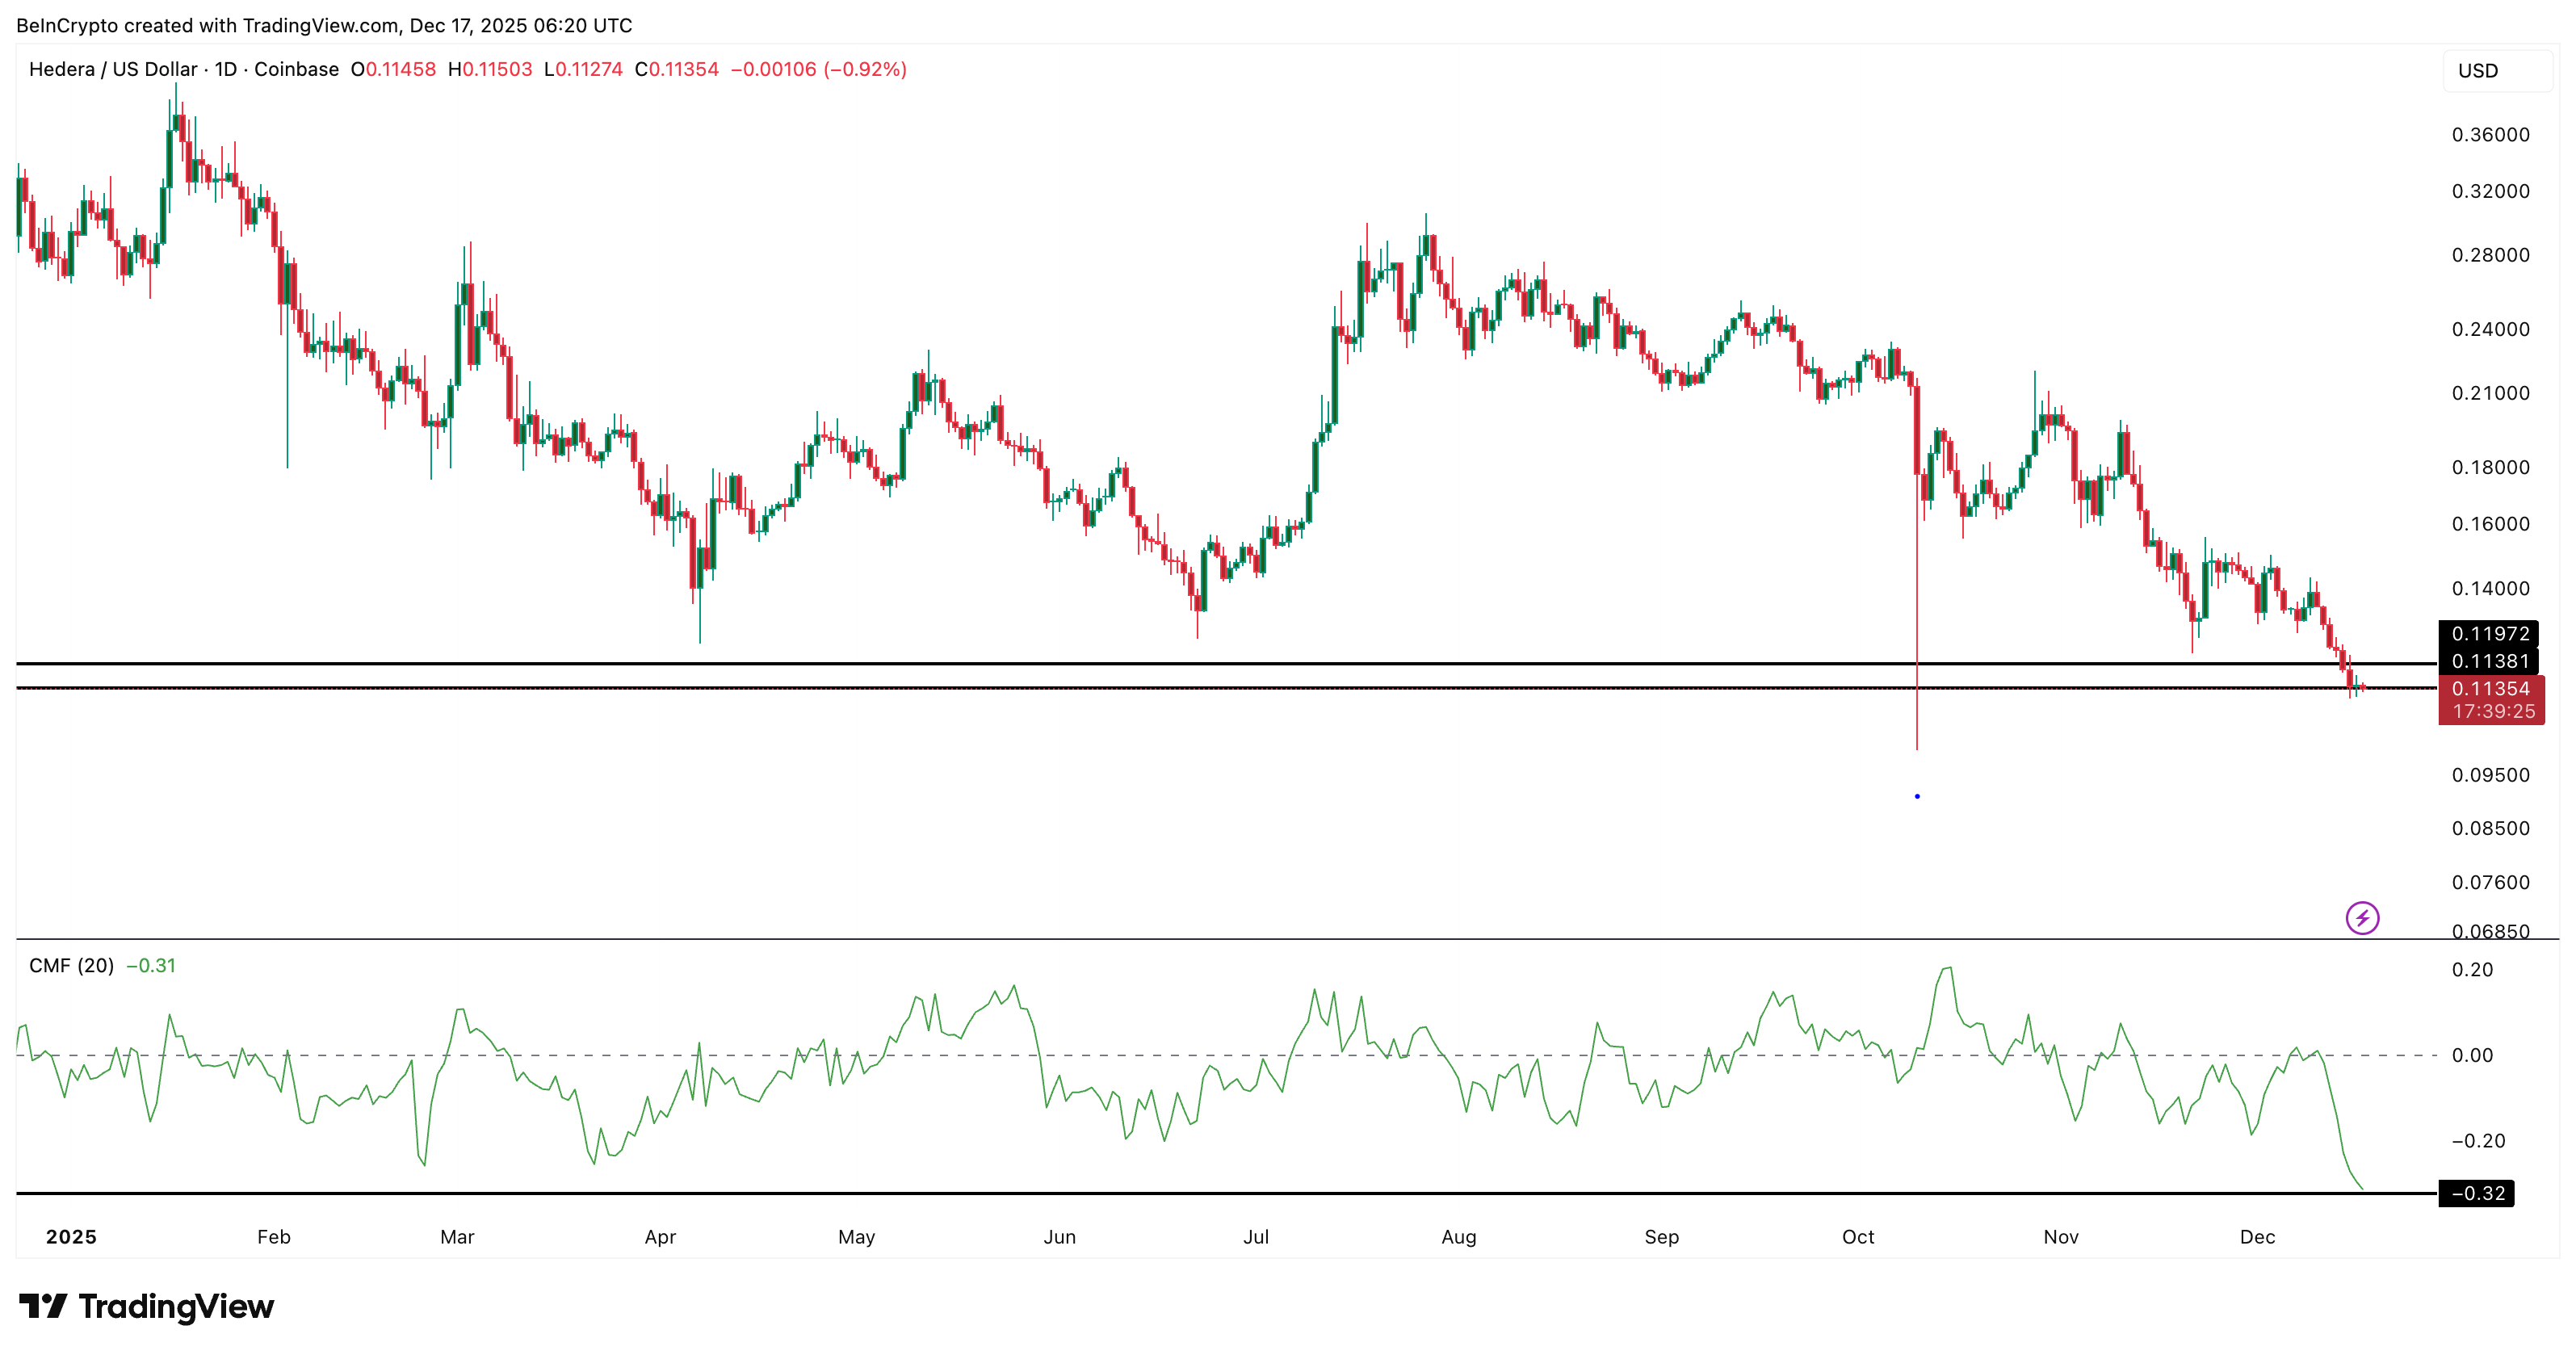
Task: Open the 1D timeframe selector
Action: 227,70
